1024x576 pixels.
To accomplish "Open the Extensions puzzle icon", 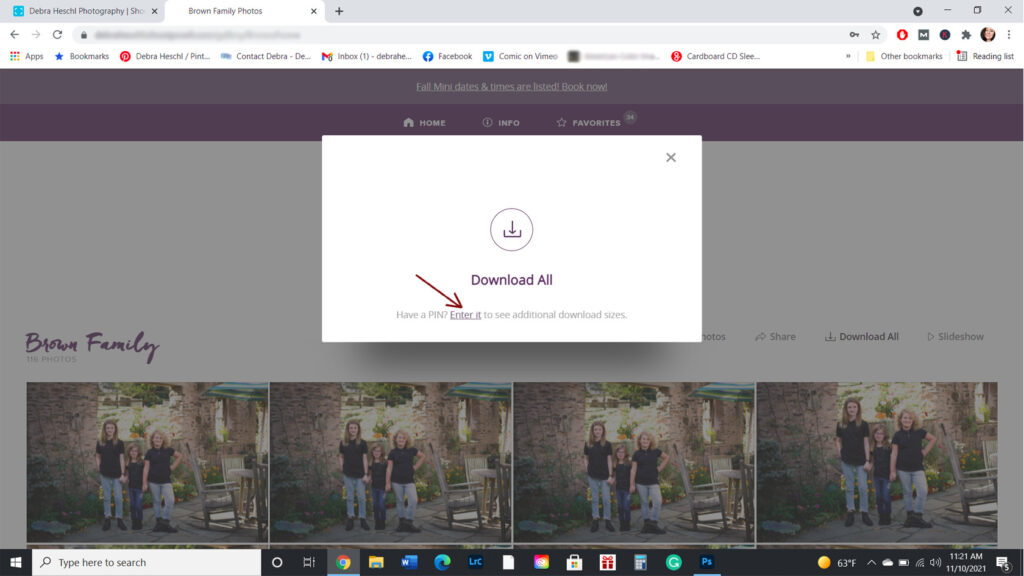I will pos(966,35).
